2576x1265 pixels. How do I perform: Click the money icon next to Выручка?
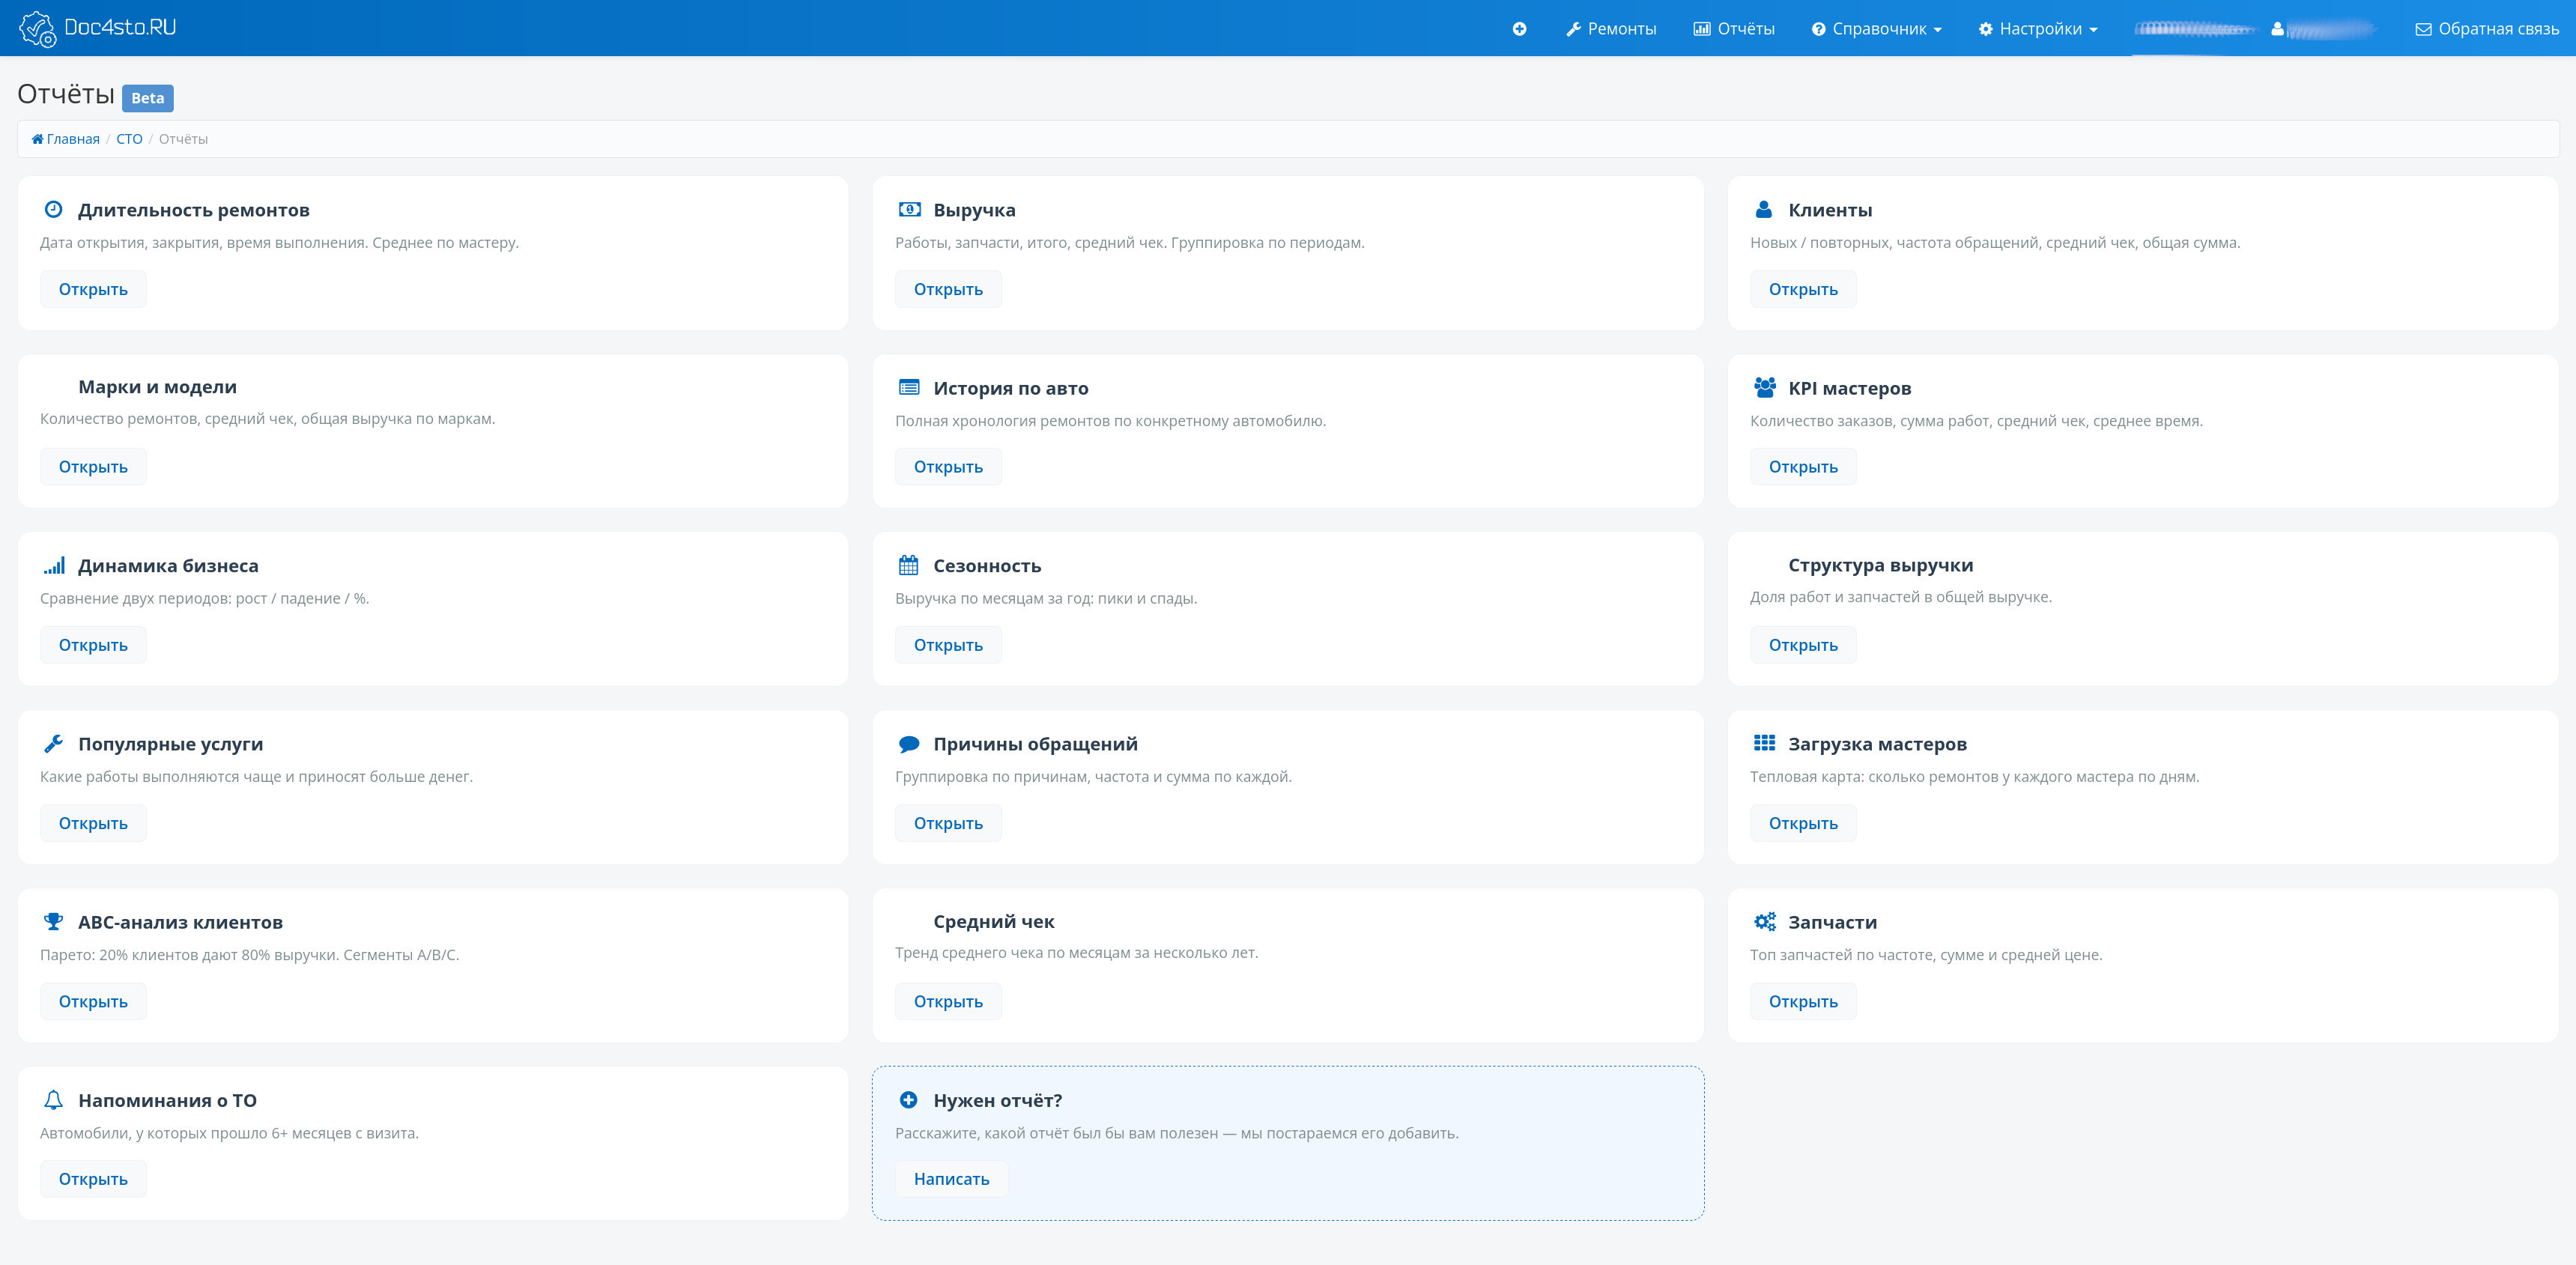click(x=909, y=210)
